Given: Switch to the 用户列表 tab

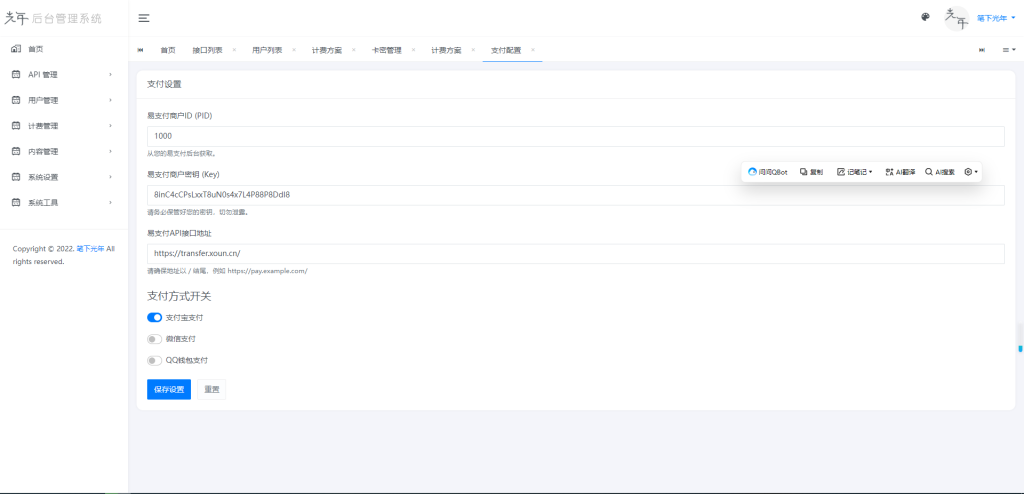Looking at the screenshot, I should (x=266, y=50).
